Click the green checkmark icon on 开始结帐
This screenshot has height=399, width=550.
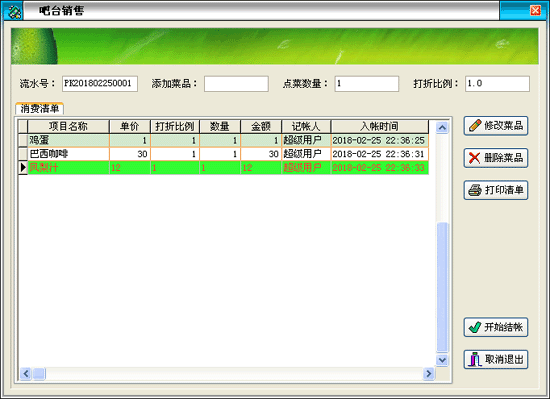(x=475, y=327)
